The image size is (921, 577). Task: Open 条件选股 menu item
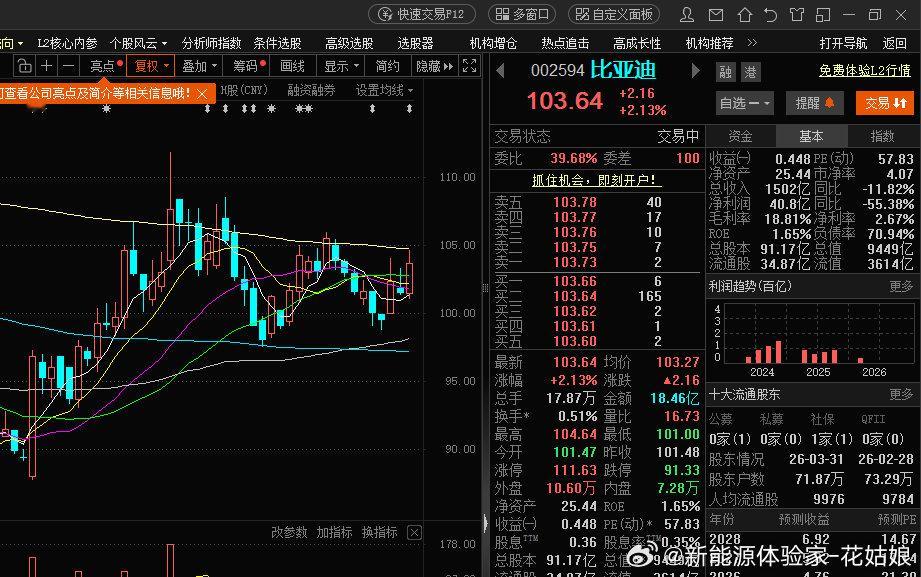tap(277, 43)
